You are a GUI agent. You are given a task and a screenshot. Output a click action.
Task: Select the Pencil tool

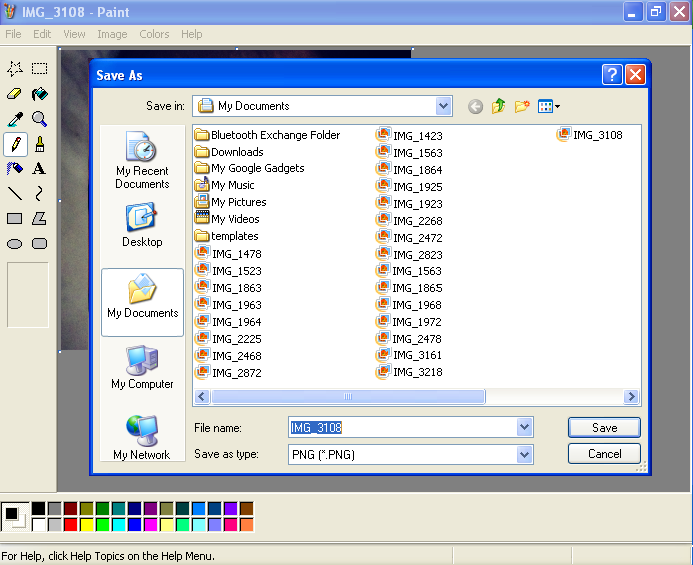click(15, 144)
